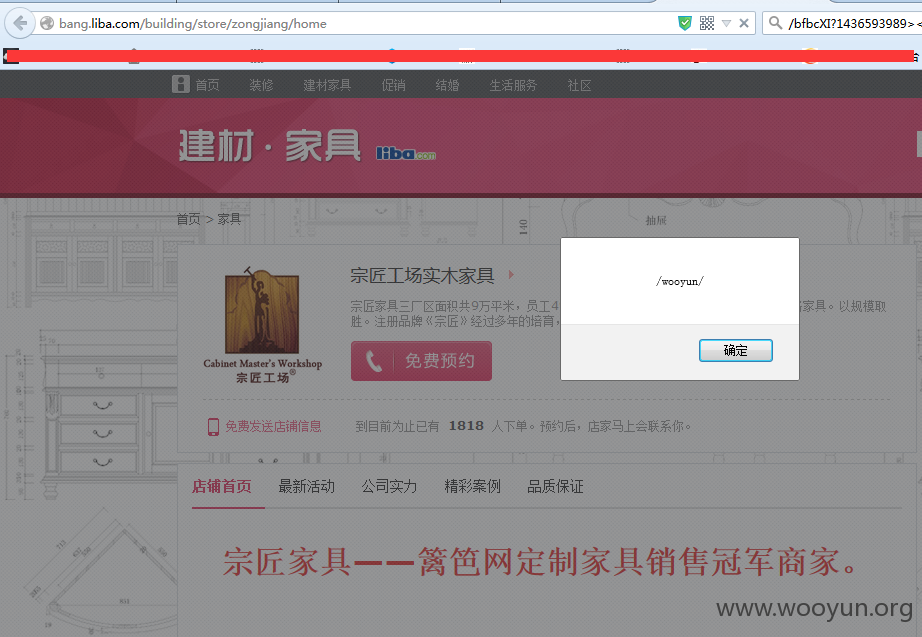Switch to the 品质保证 tab
The height and width of the screenshot is (637, 922).
tap(555, 486)
